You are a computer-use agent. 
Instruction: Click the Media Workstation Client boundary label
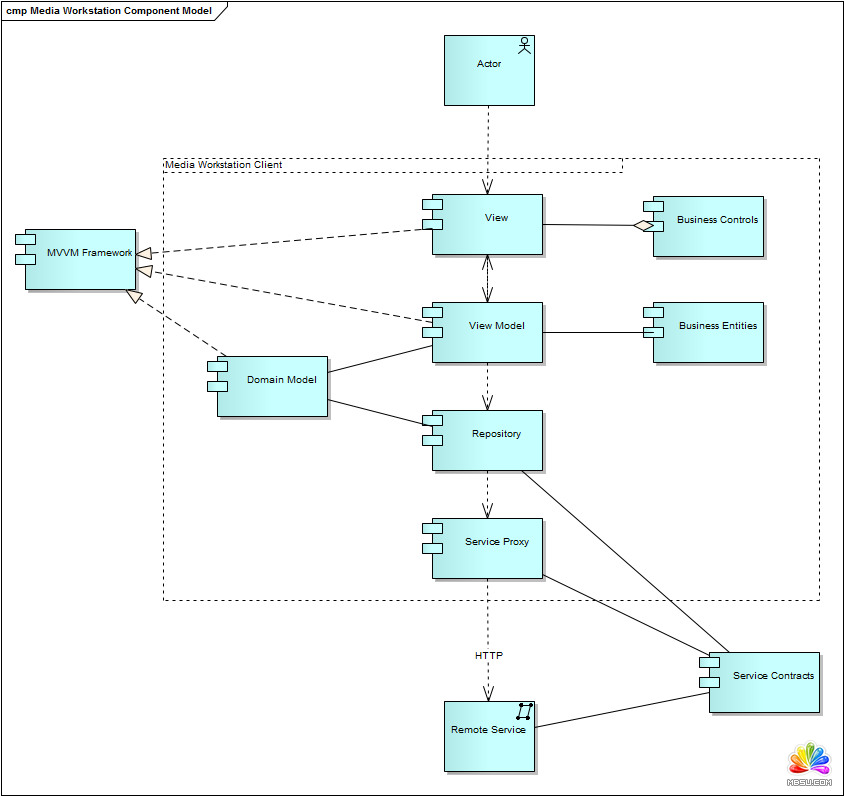pos(224,165)
